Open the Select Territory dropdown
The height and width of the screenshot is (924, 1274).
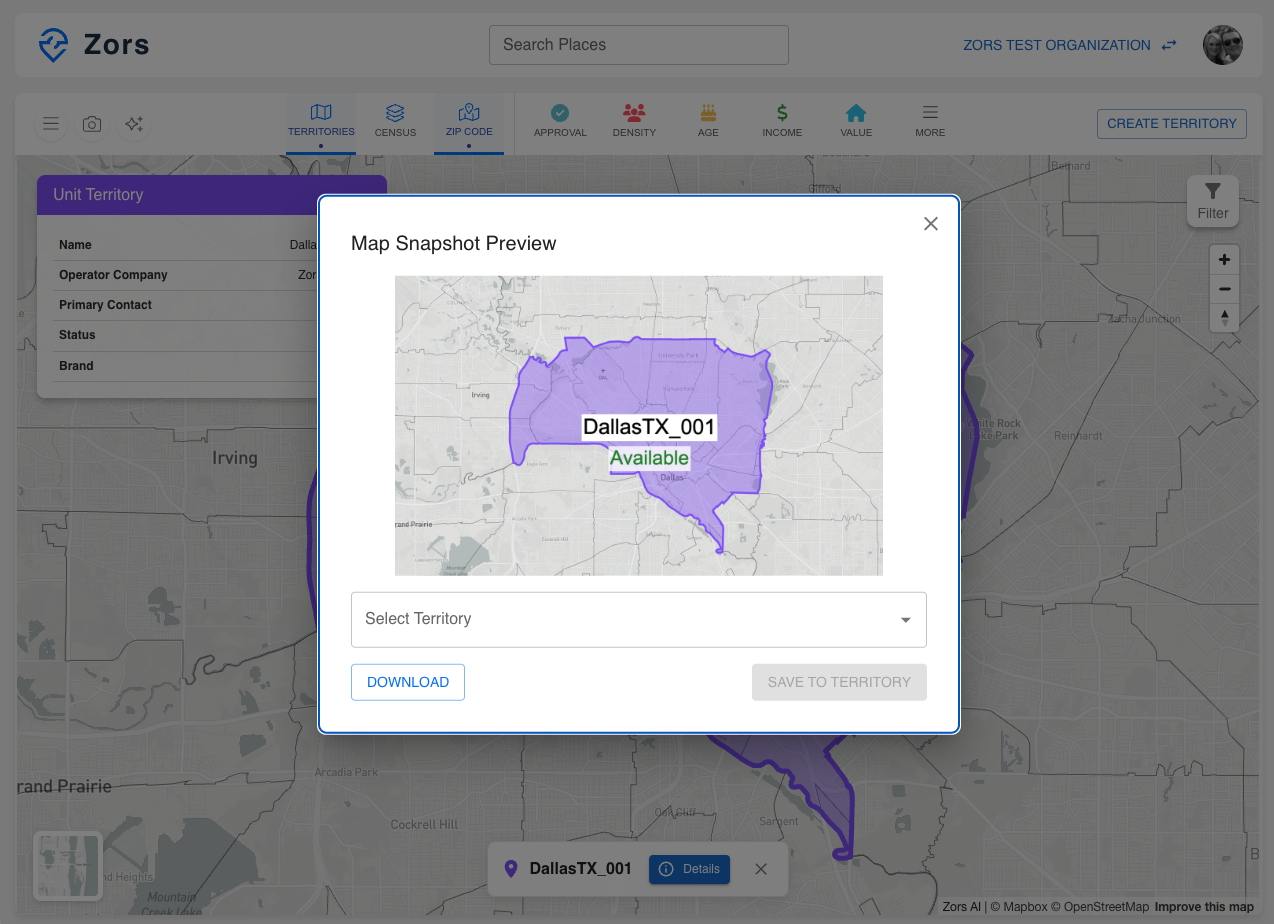point(638,620)
